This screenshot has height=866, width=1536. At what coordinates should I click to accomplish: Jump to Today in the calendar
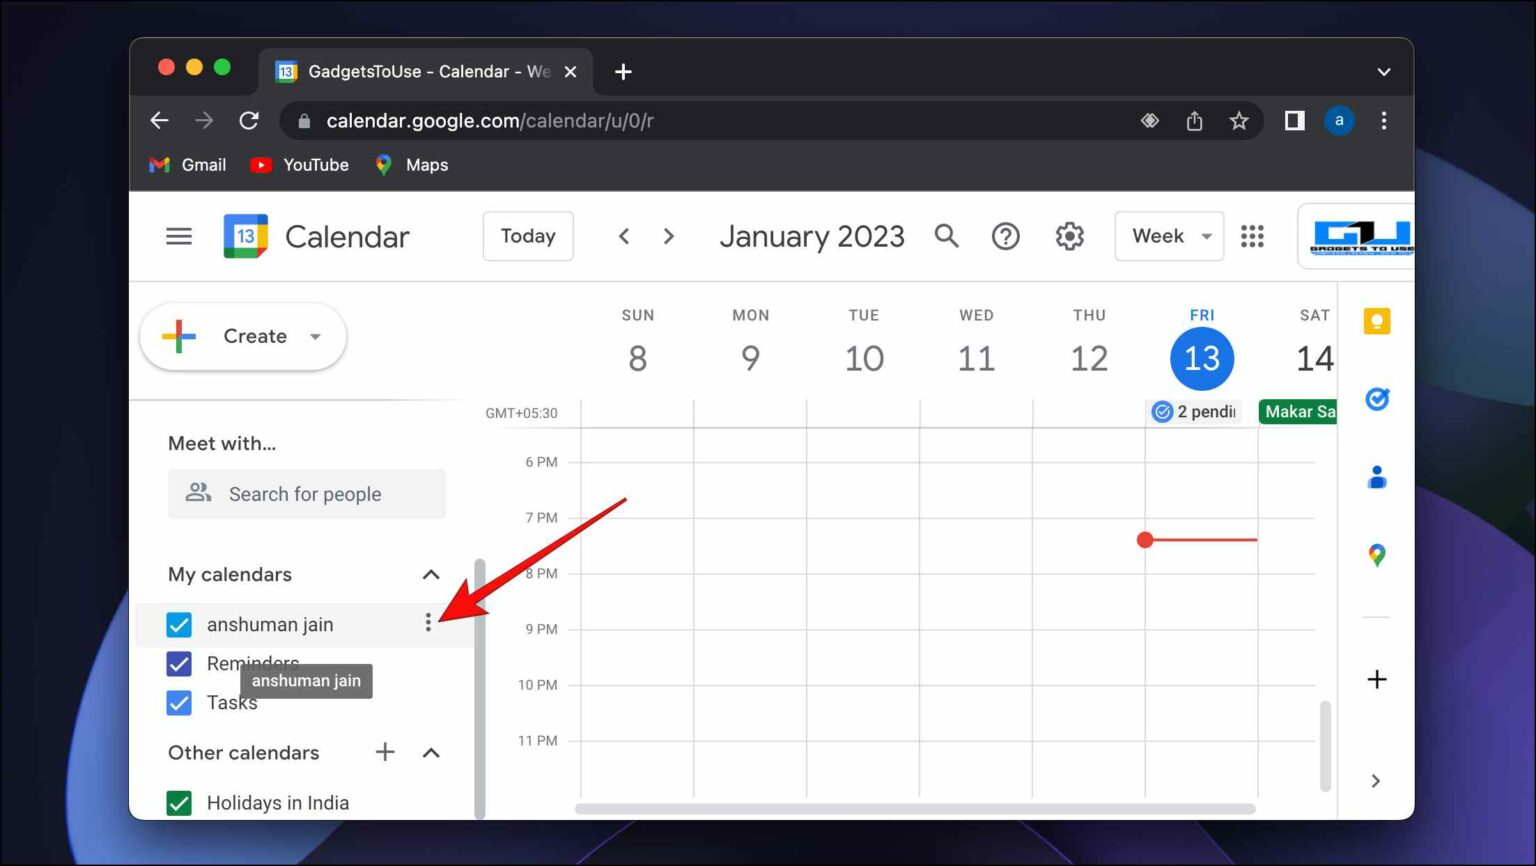click(528, 236)
